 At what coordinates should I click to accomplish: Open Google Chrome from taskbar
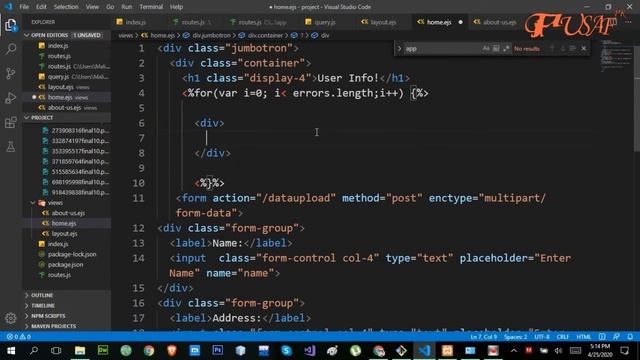(x=149, y=351)
